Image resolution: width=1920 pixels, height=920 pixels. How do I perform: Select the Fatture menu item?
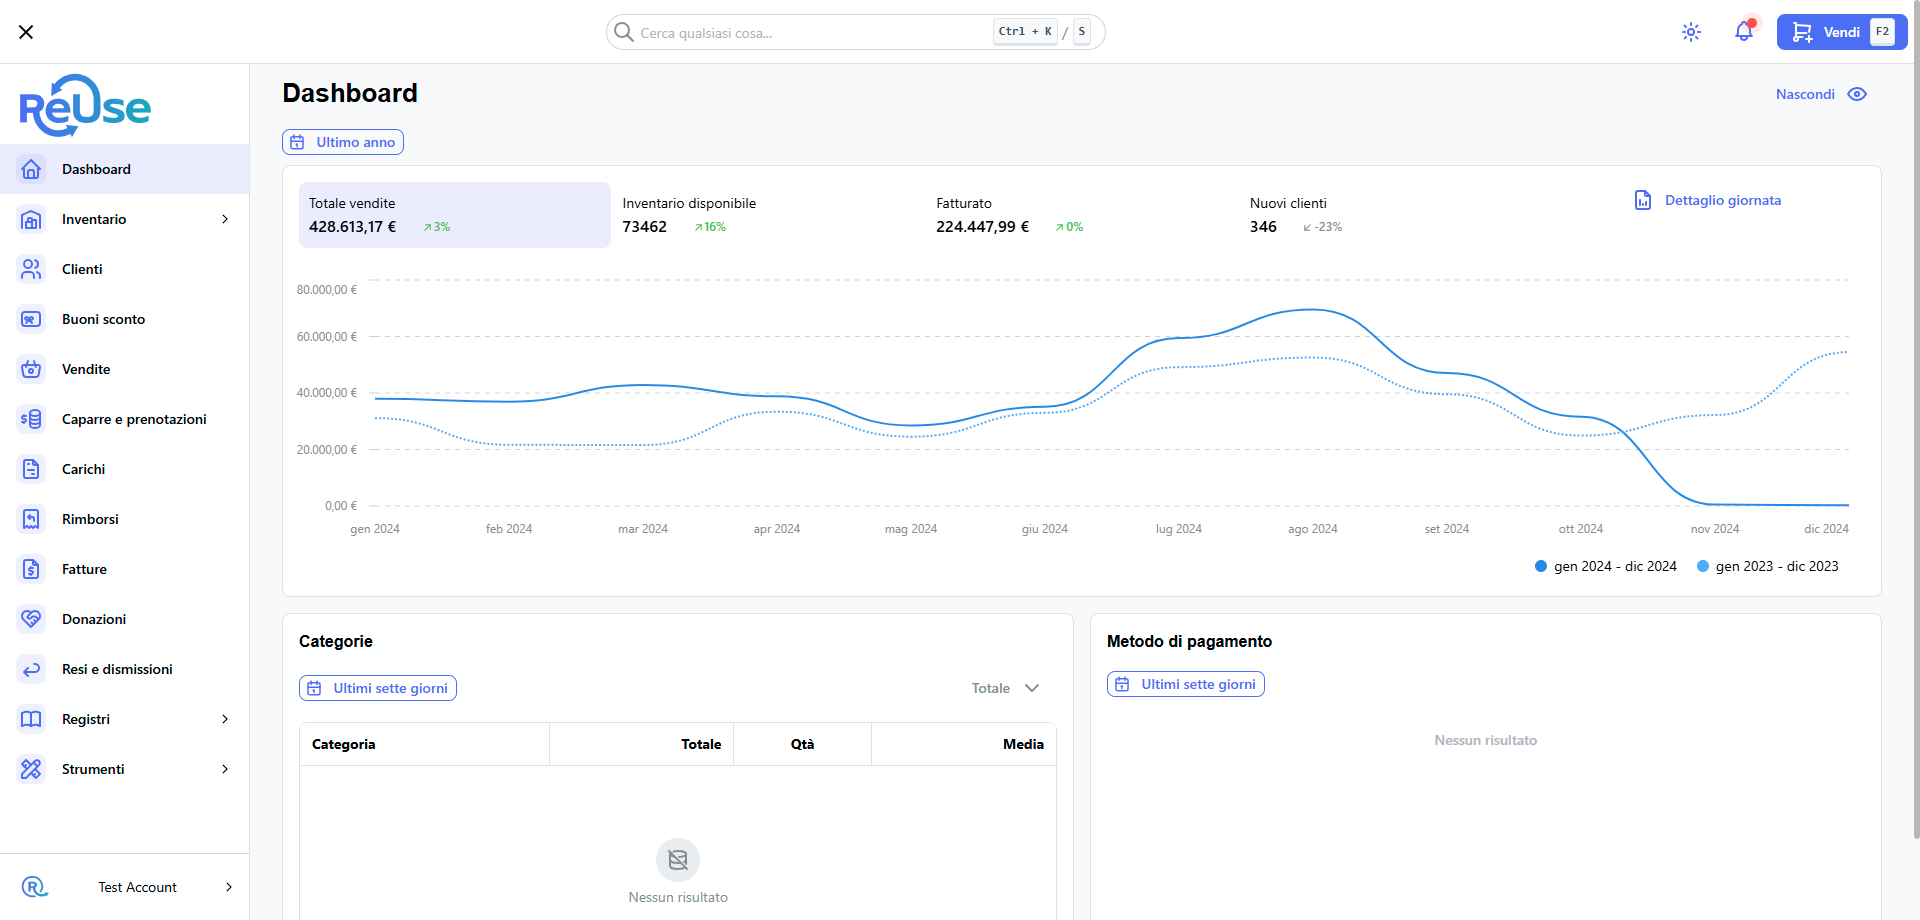(84, 569)
